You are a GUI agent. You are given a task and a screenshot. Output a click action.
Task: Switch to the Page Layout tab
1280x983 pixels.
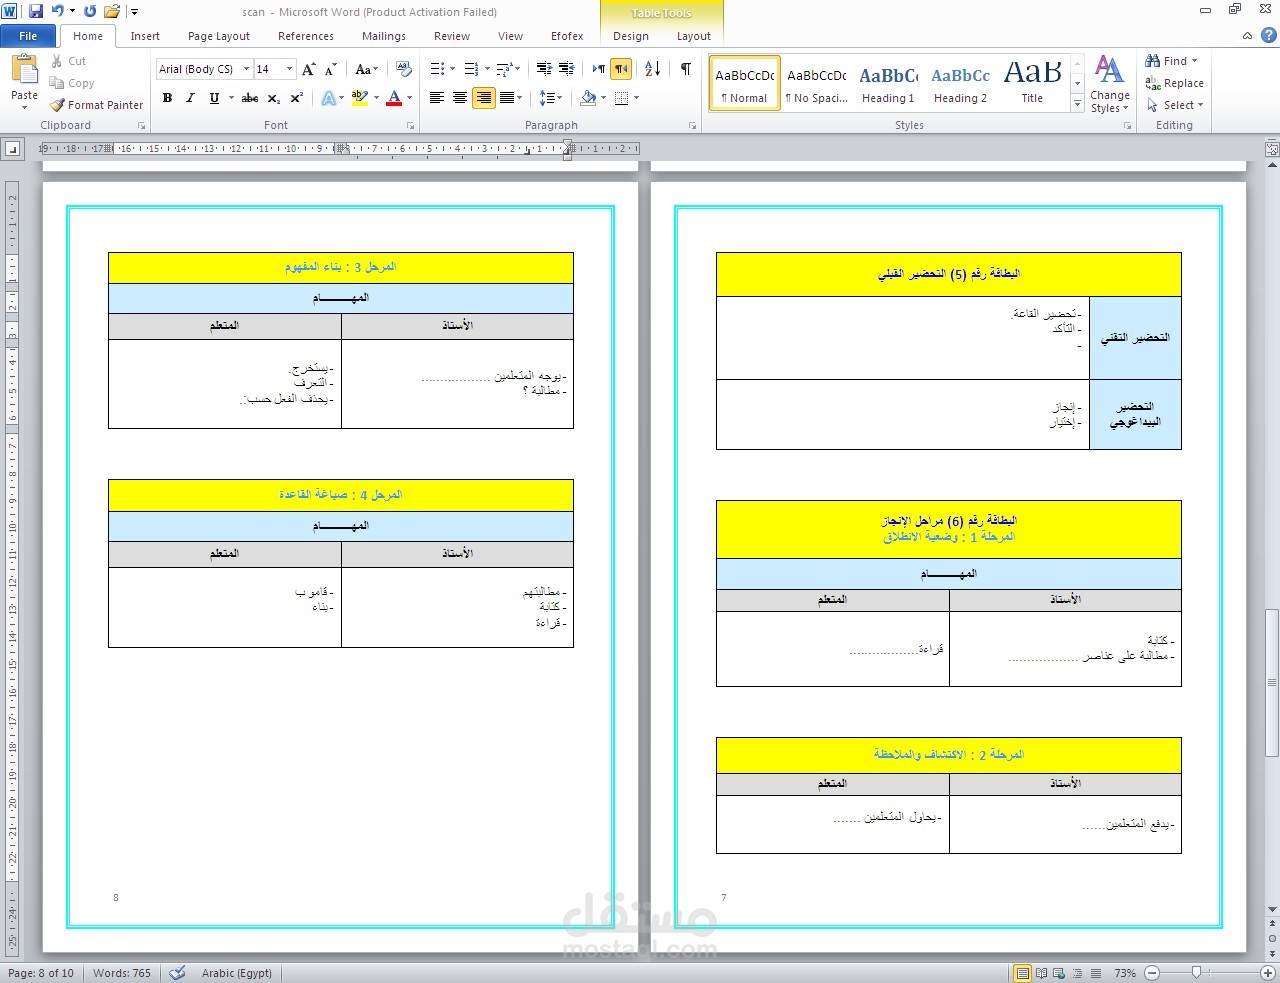pos(219,36)
